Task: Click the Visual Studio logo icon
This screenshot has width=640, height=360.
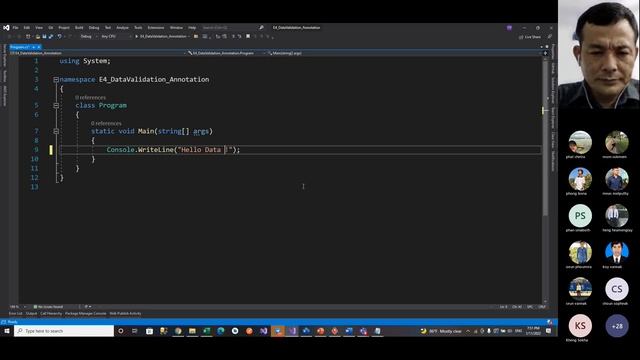Action: pyautogui.click(x=6, y=28)
